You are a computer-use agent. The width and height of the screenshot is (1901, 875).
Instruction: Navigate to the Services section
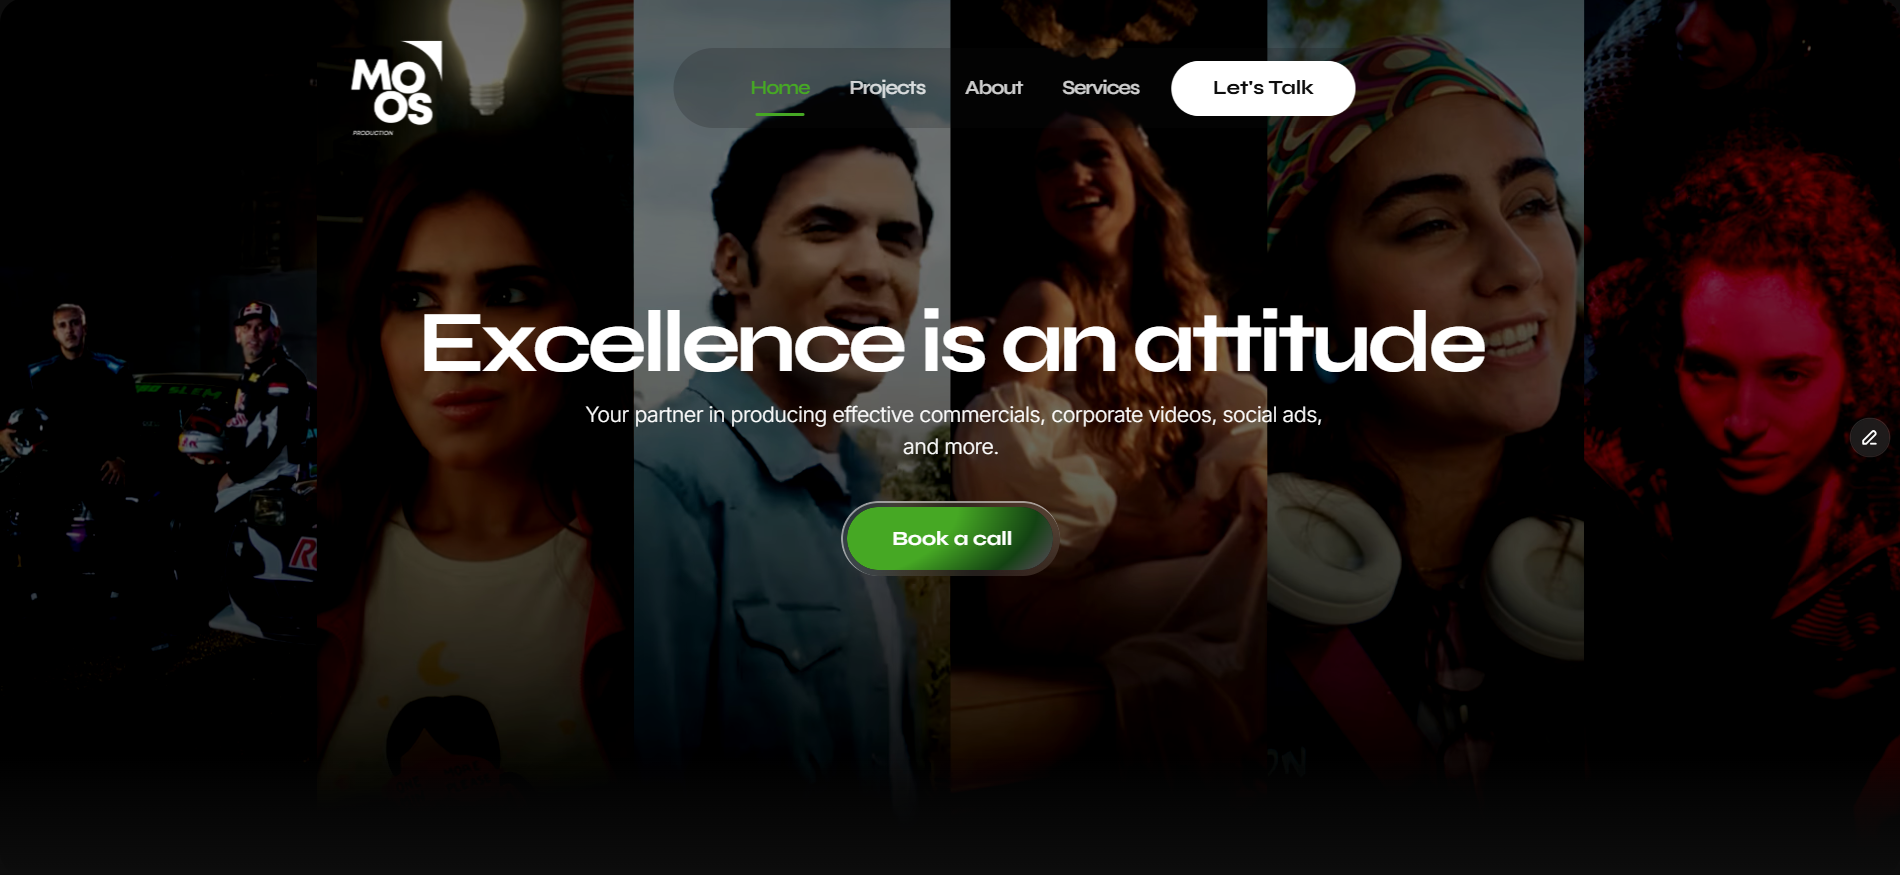(1100, 88)
